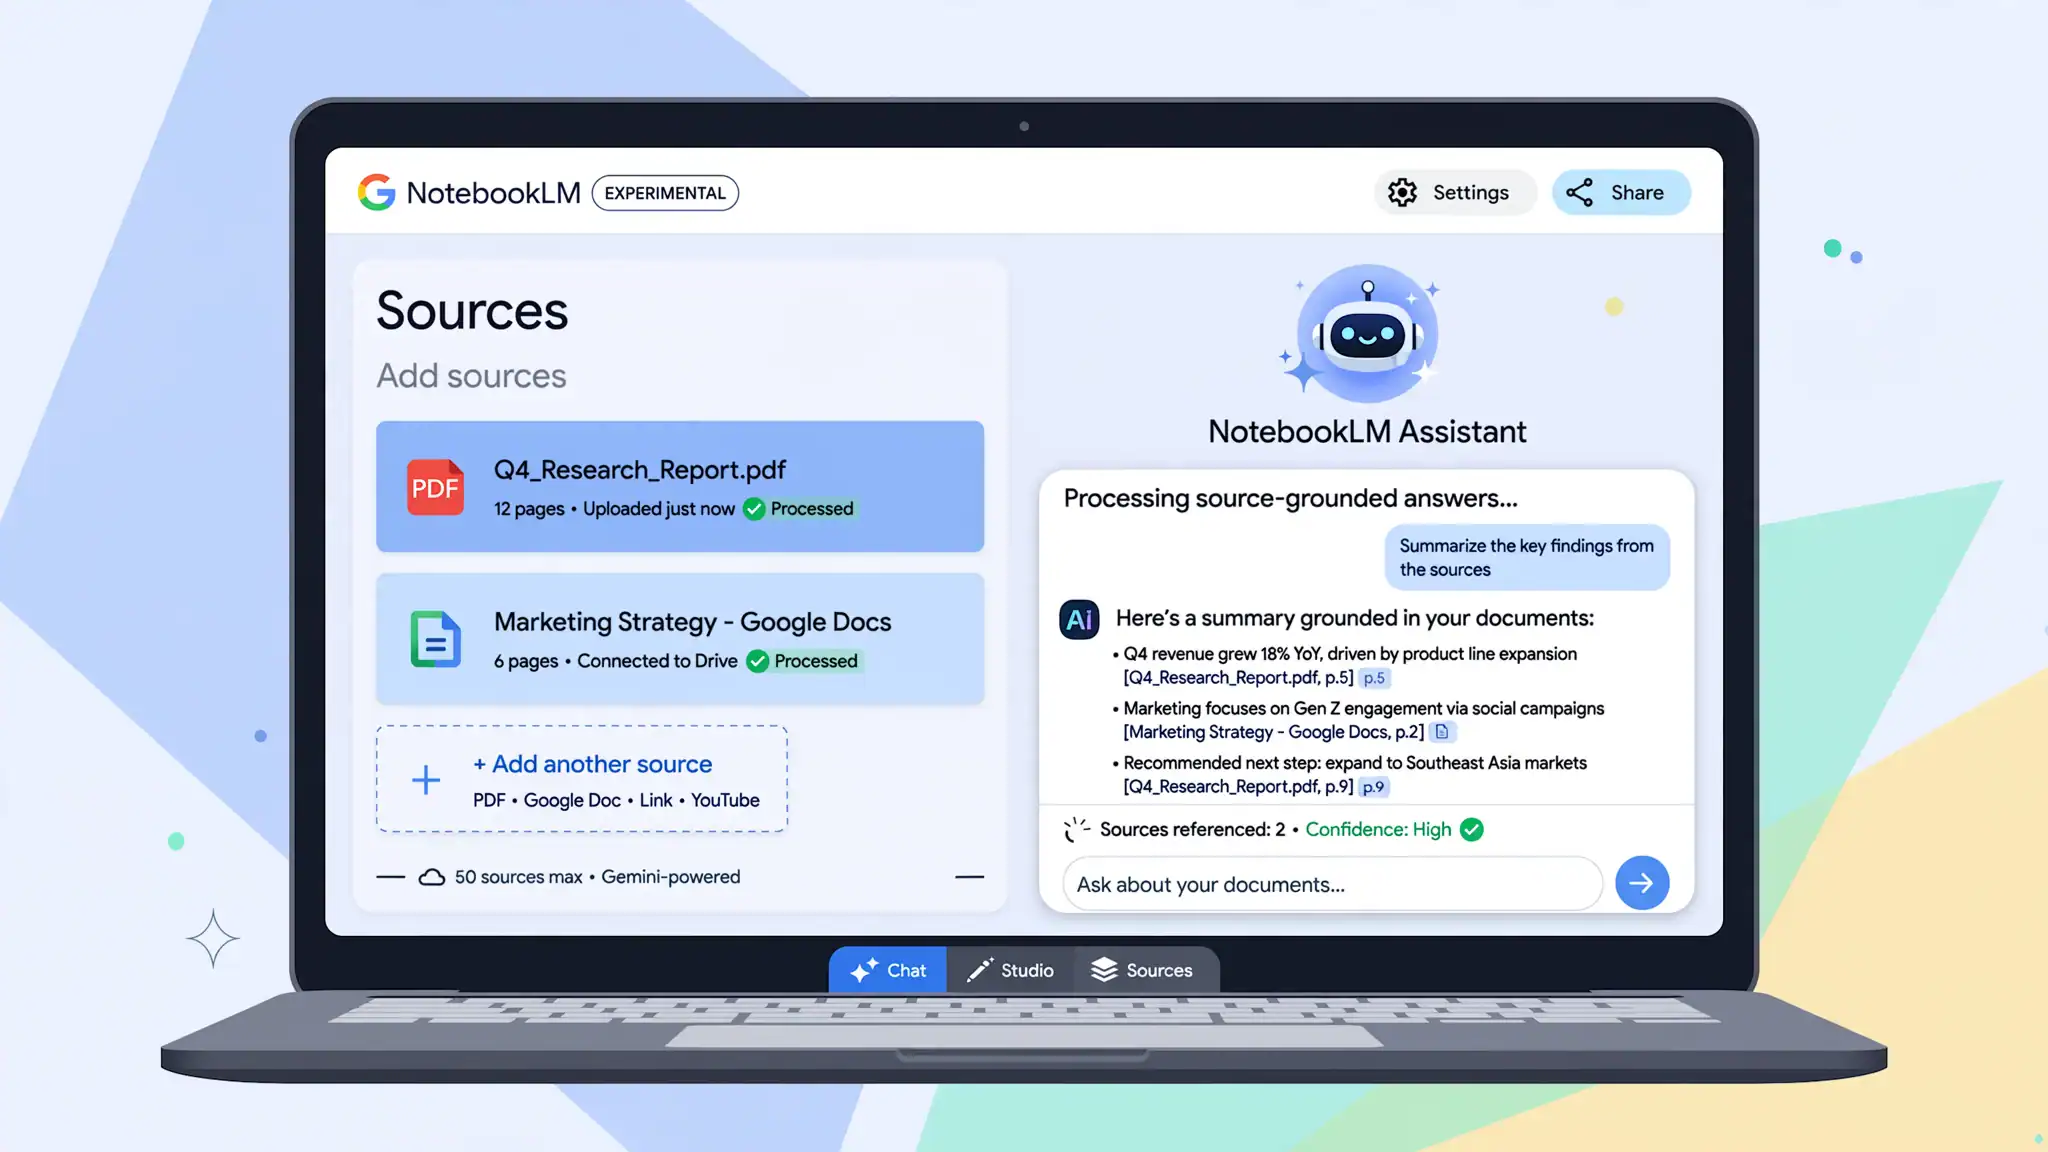Screen dimensions: 2048x1152
Task: Open the p.5 citation chip
Action: (1374, 678)
